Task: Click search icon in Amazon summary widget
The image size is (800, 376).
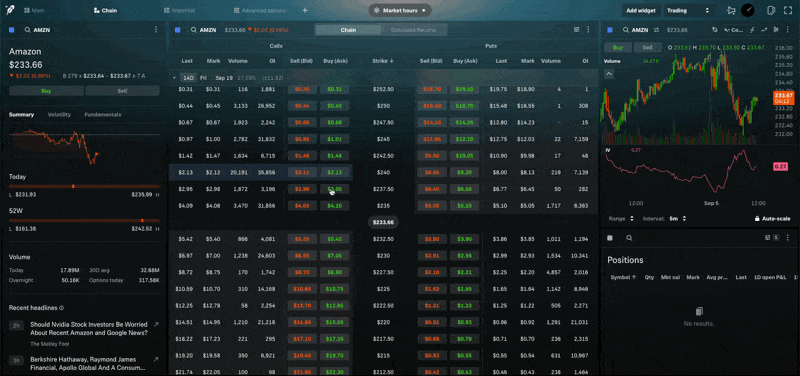Action: 27,30
